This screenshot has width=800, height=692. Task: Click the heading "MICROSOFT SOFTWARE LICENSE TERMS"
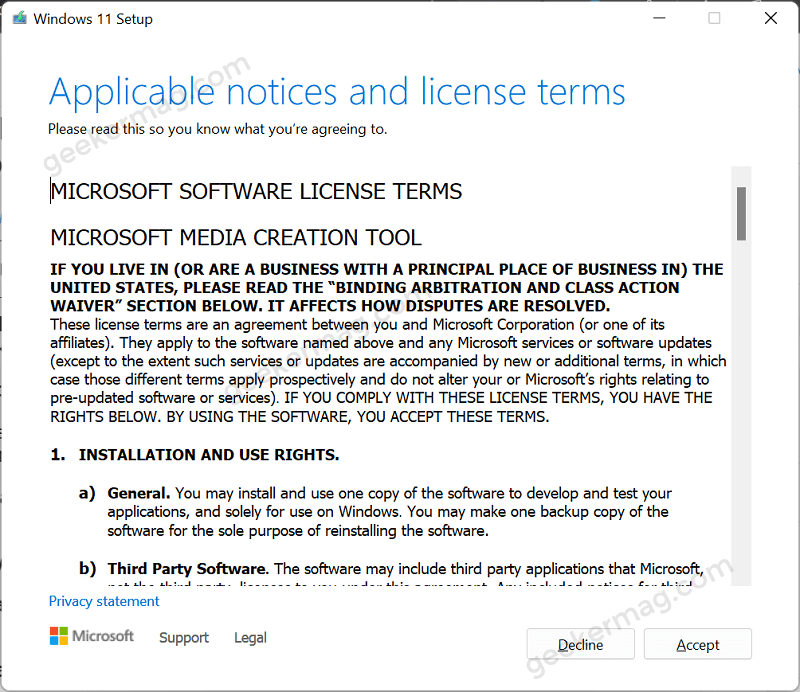(256, 191)
